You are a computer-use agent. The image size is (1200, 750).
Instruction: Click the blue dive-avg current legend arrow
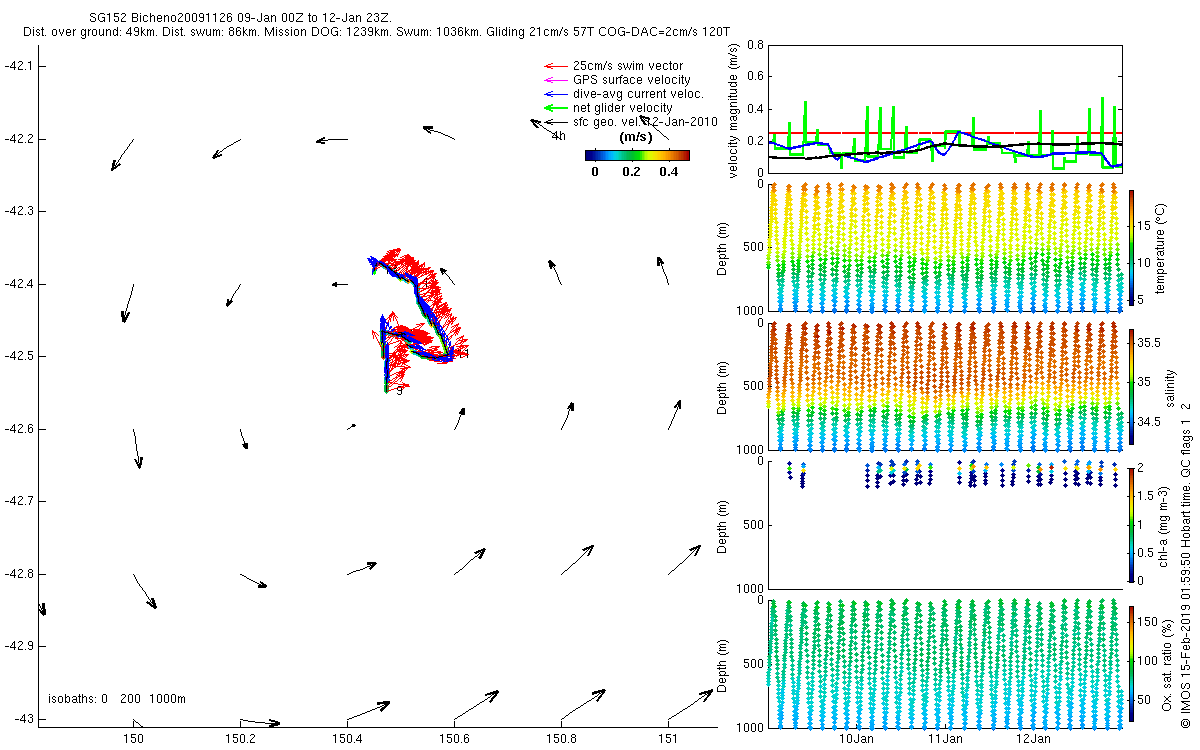pyautogui.click(x=554, y=94)
